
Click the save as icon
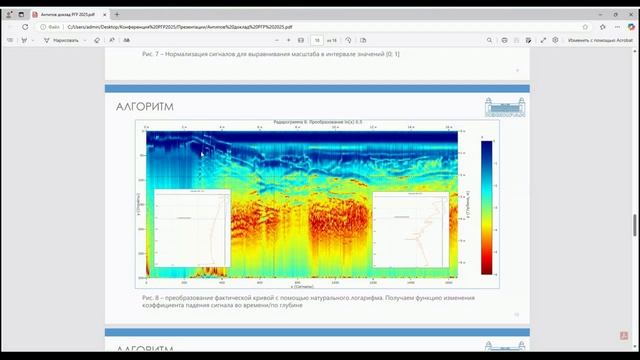click(x=529, y=40)
